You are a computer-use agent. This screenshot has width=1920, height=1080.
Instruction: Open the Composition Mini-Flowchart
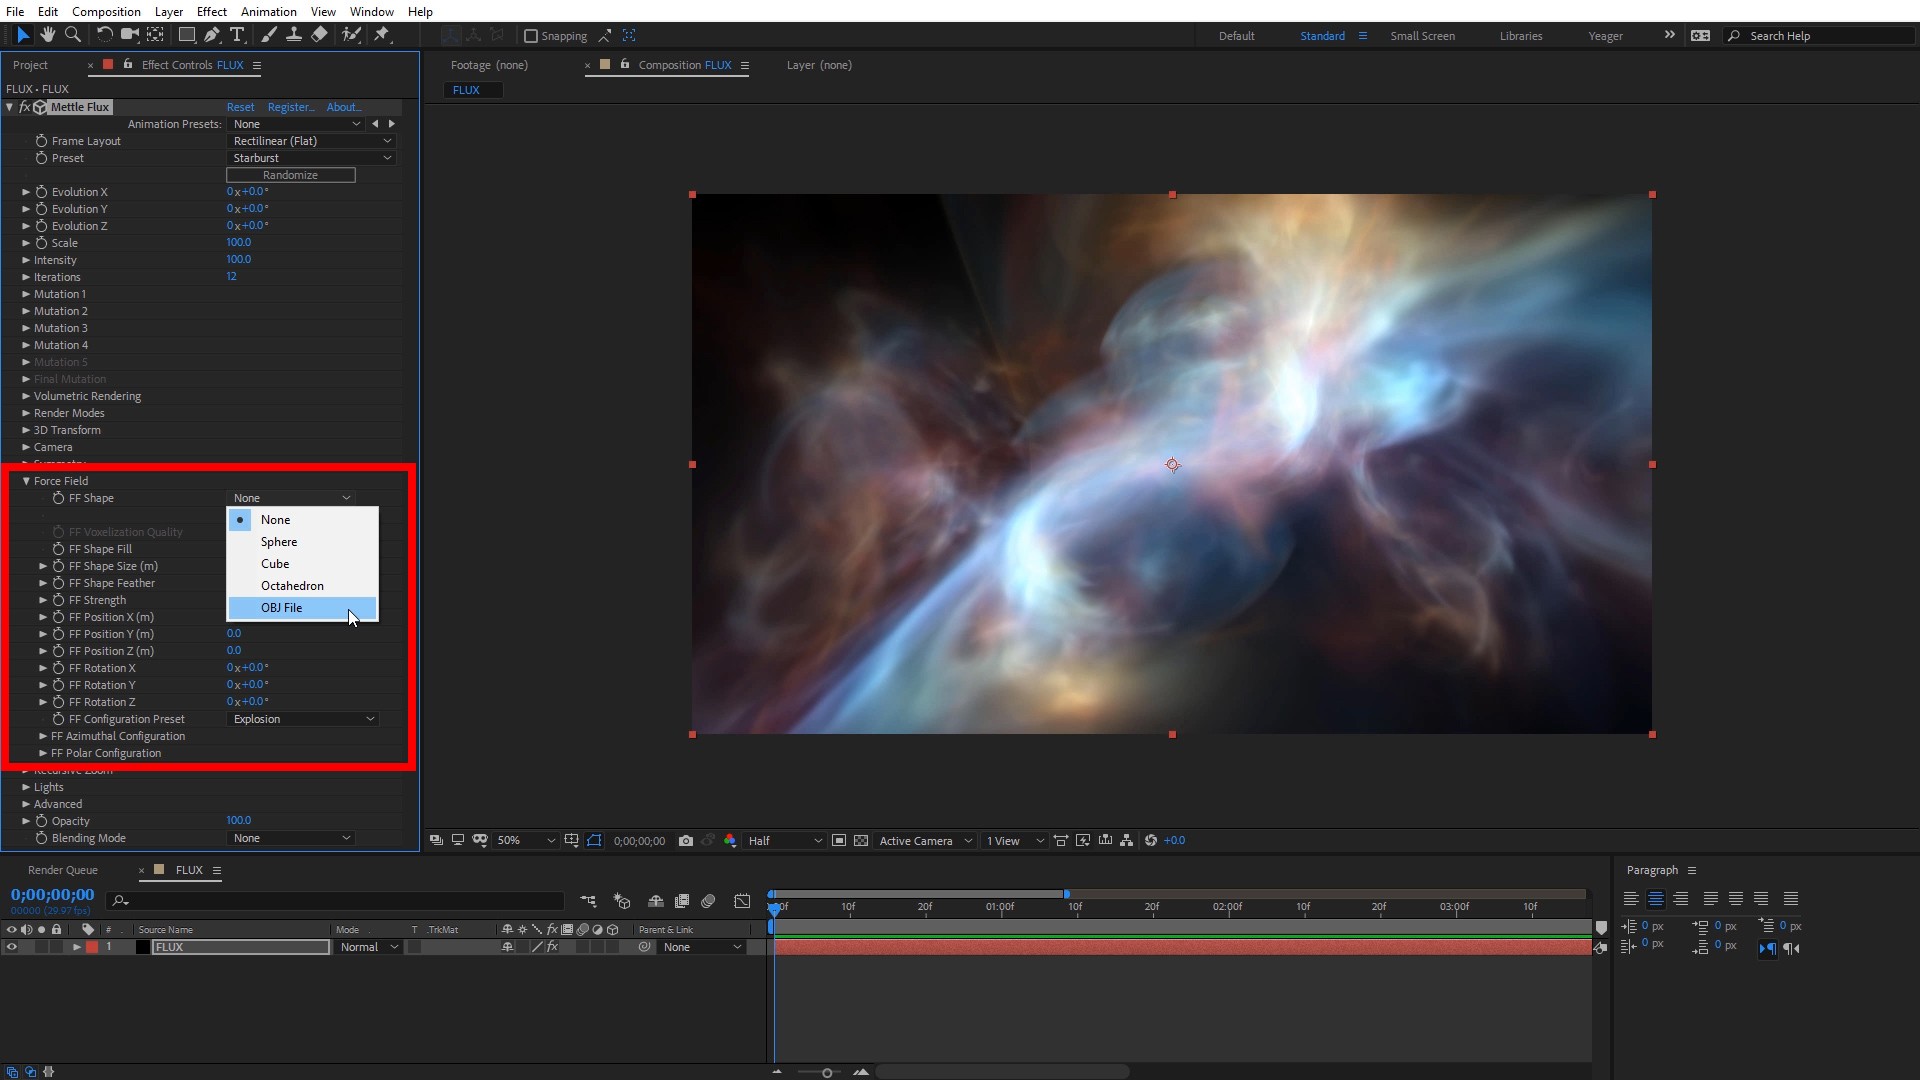click(1127, 841)
